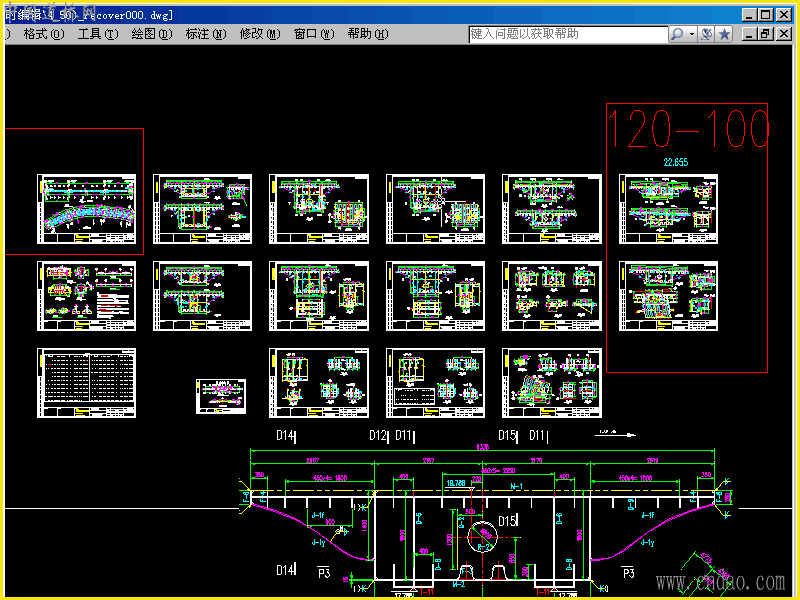Click the "D12" label
This screenshot has width=800, height=600.
(x=378, y=435)
